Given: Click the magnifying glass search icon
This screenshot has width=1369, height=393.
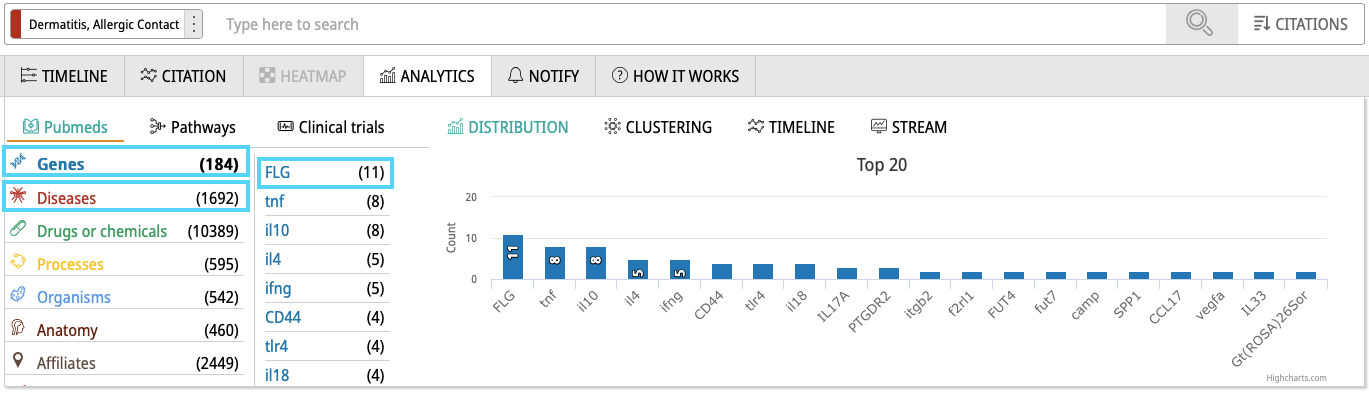Looking at the screenshot, I should tap(1200, 24).
